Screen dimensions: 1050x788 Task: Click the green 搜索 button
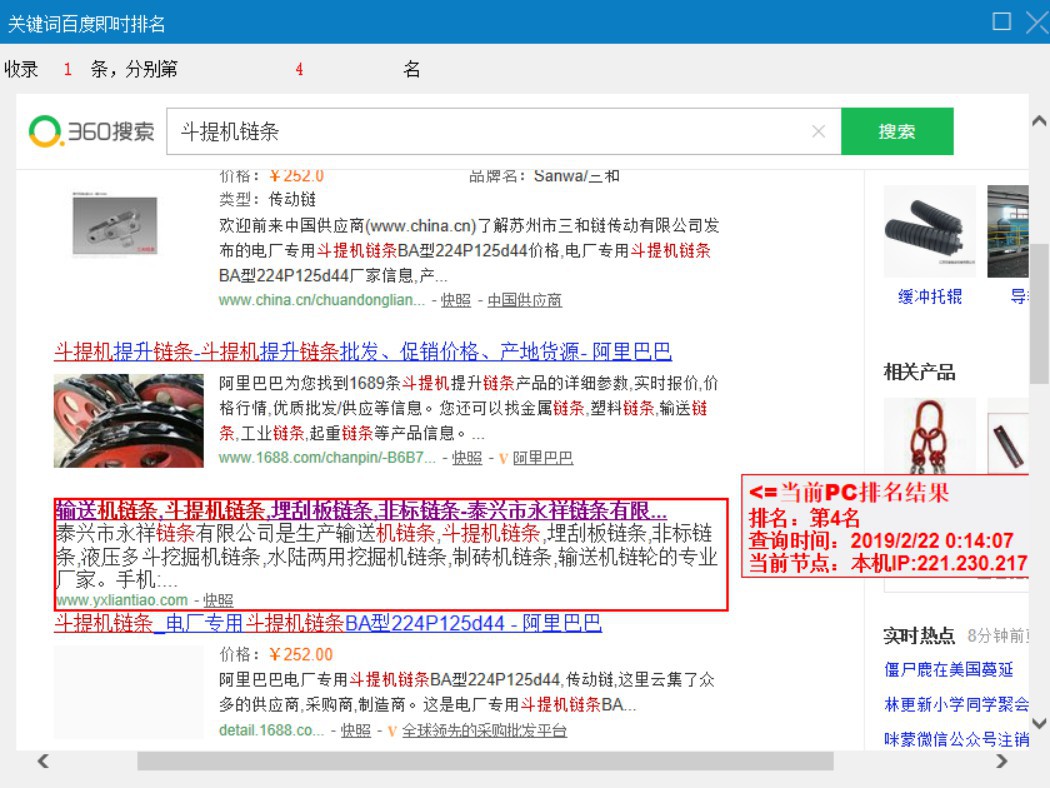[897, 131]
